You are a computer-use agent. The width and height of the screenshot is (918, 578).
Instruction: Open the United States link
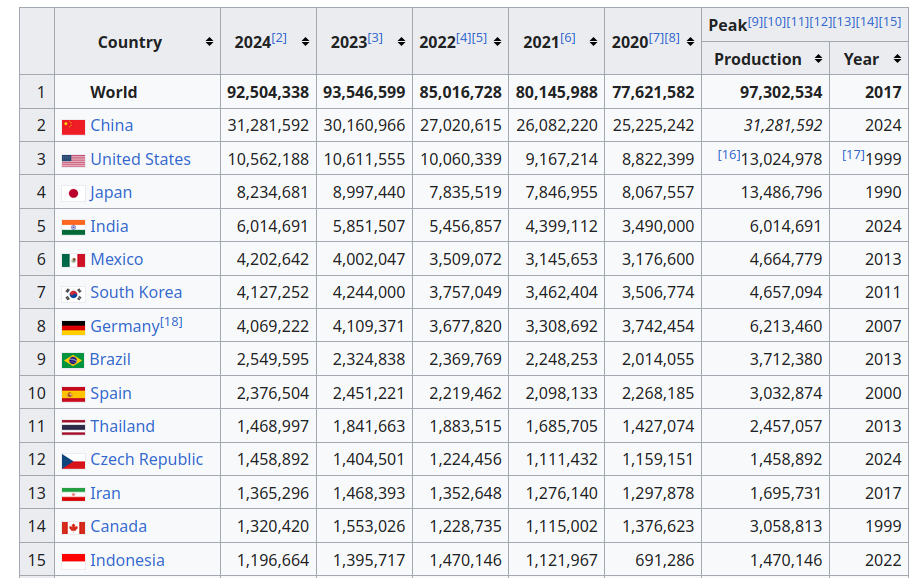click(x=141, y=159)
